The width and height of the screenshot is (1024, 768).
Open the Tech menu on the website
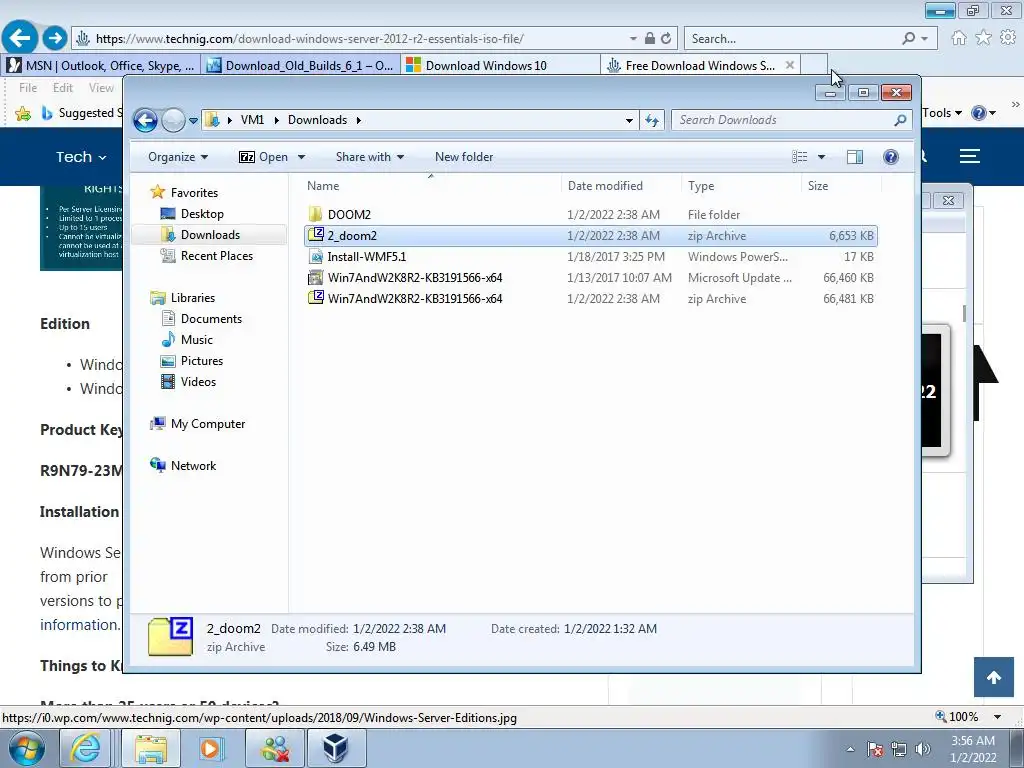[x=81, y=157]
